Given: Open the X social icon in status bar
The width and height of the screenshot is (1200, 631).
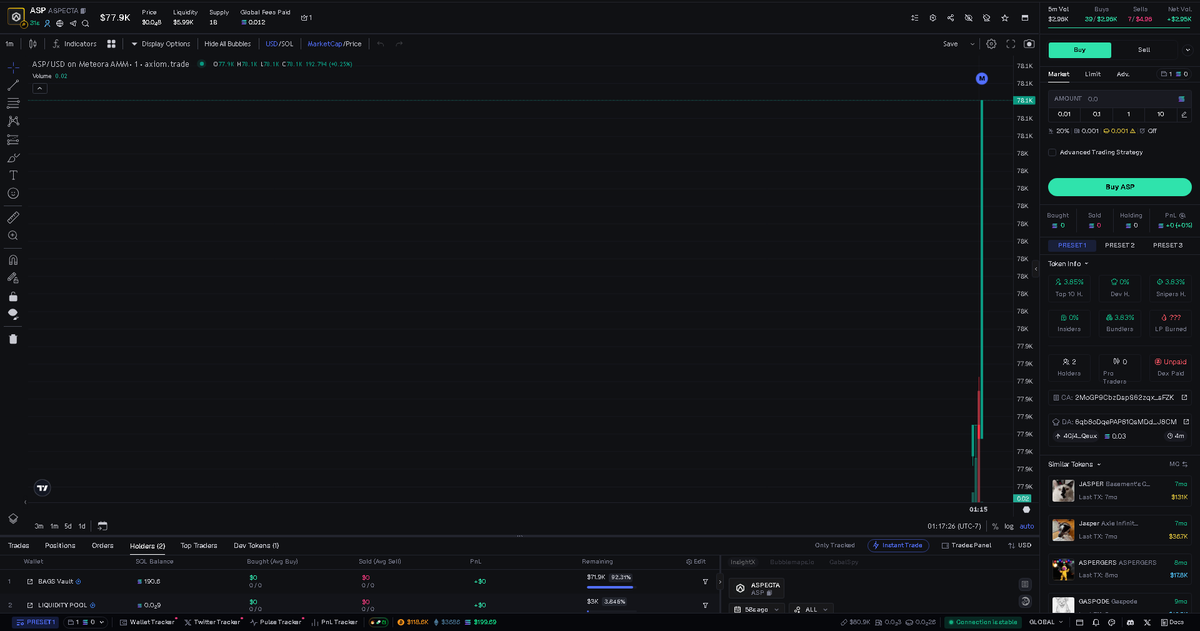Looking at the screenshot, I should tap(1148, 622).
